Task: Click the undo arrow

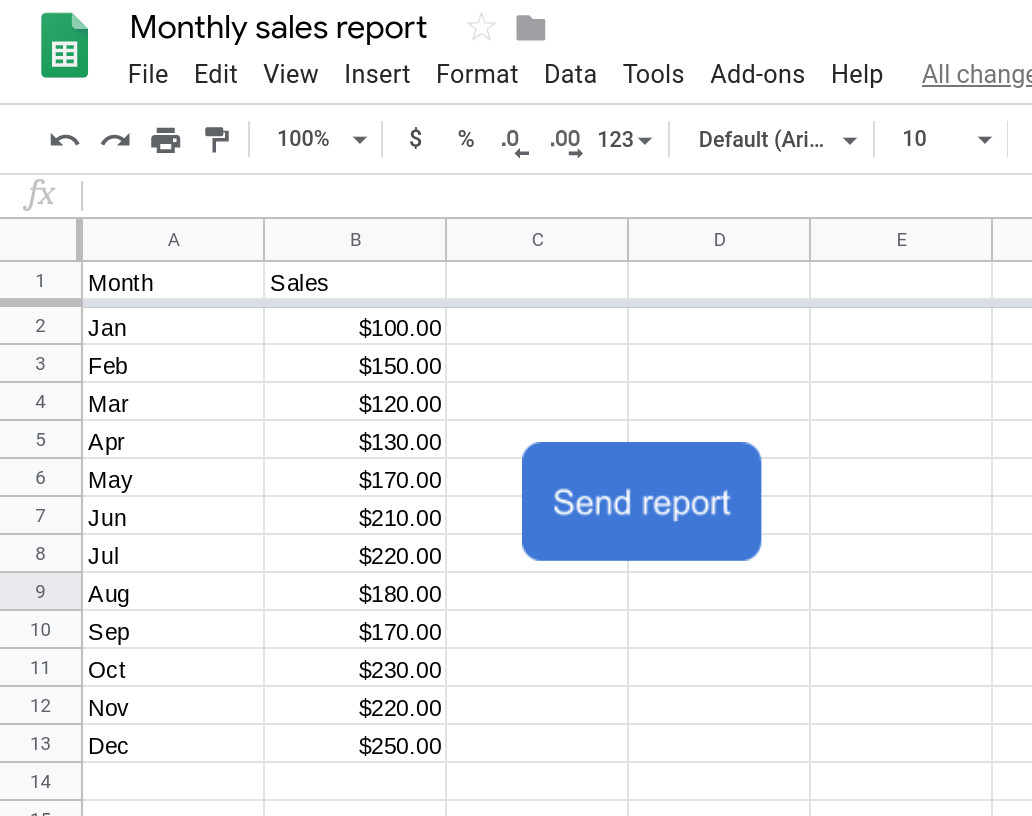Action: [x=64, y=140]
